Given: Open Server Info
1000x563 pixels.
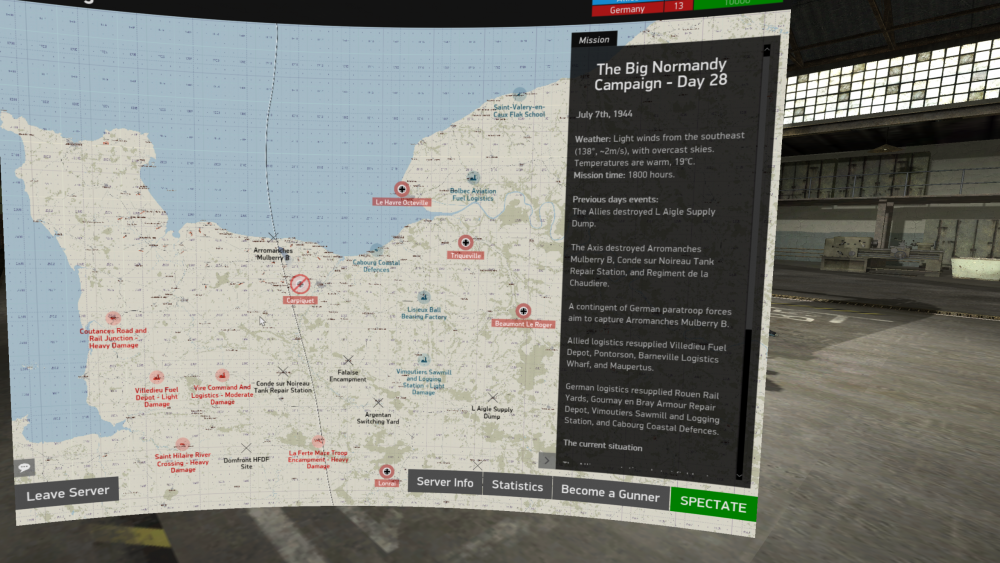Looking at the screenshot, I should [445, 483].
